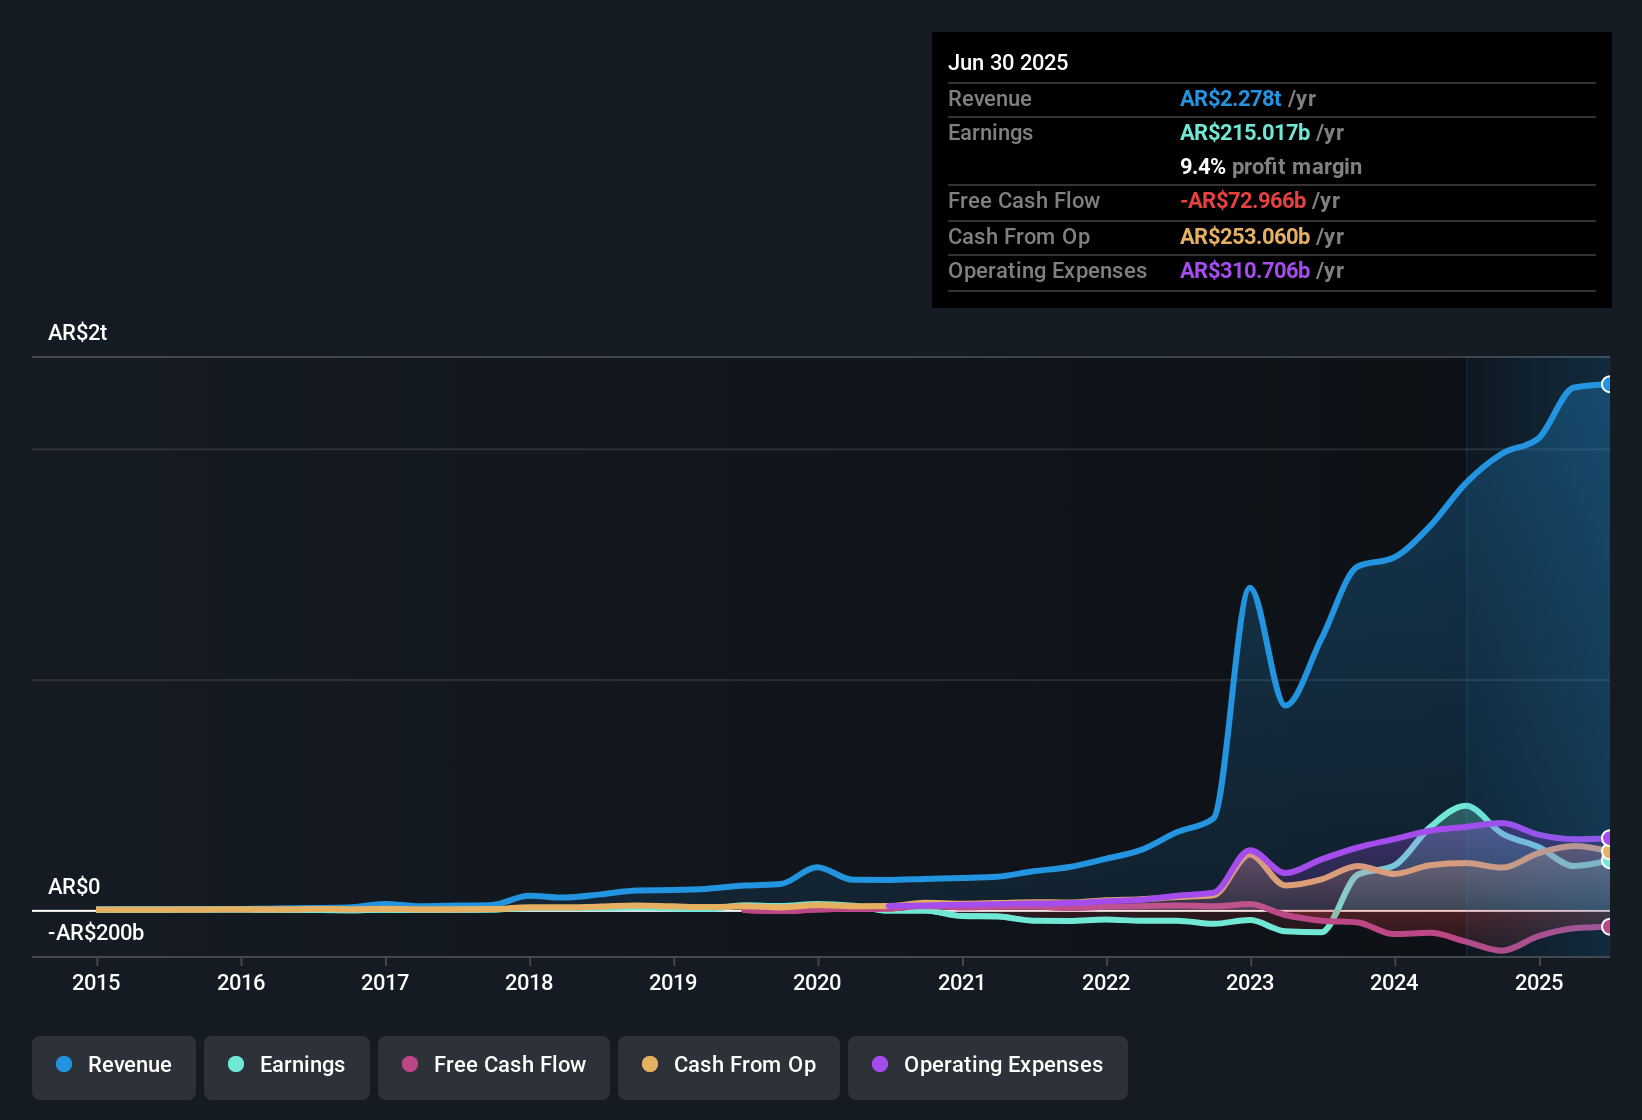The image size is (1642, 1120).
Task: Select the 2023 label on the x-axis
Action: pyautogui.click(x=1249, y=982)
